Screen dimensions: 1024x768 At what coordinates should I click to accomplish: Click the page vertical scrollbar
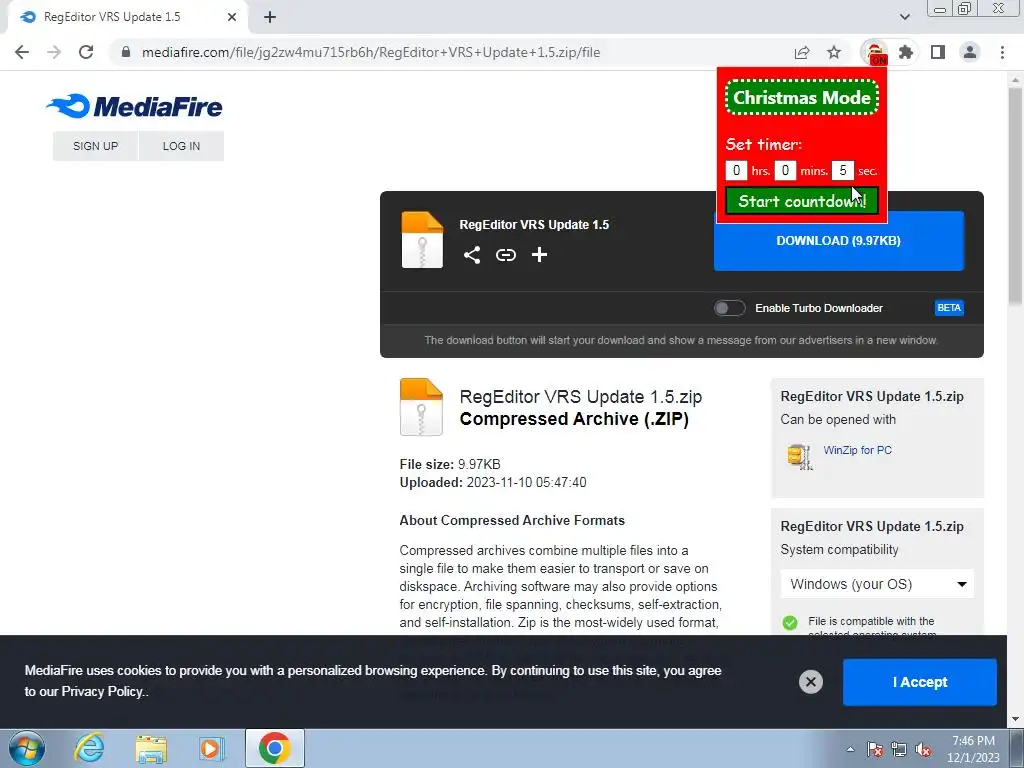(x=1015, y=196)
